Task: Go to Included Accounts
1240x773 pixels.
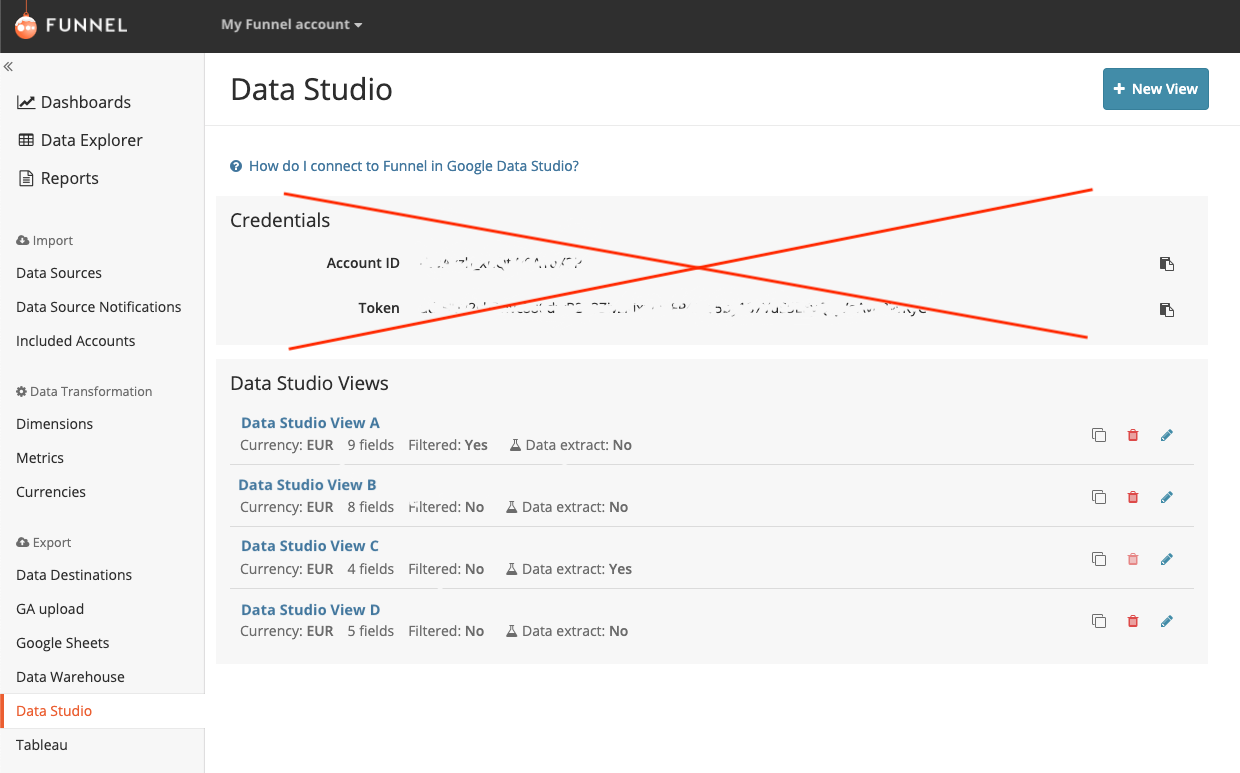Action: (x=76, y=341)
